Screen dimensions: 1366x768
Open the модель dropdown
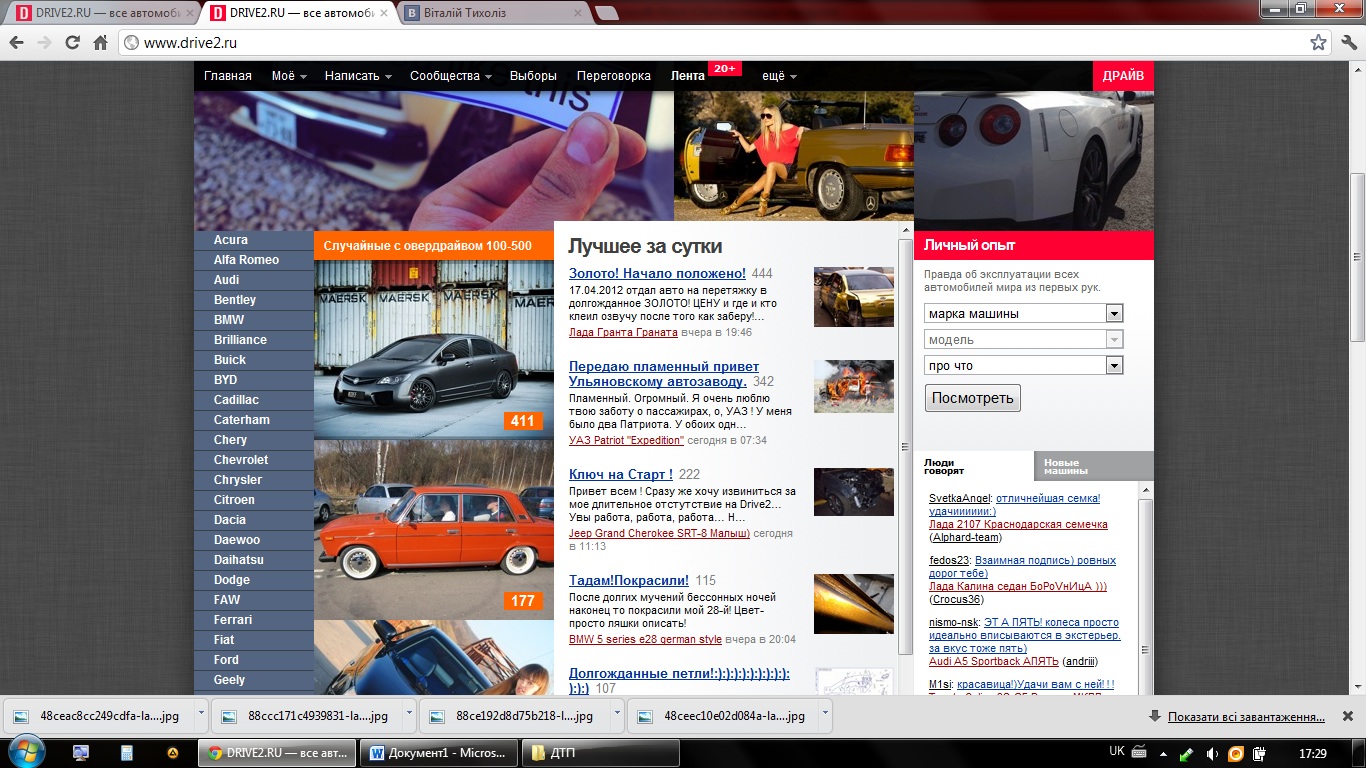(1023, 339)
